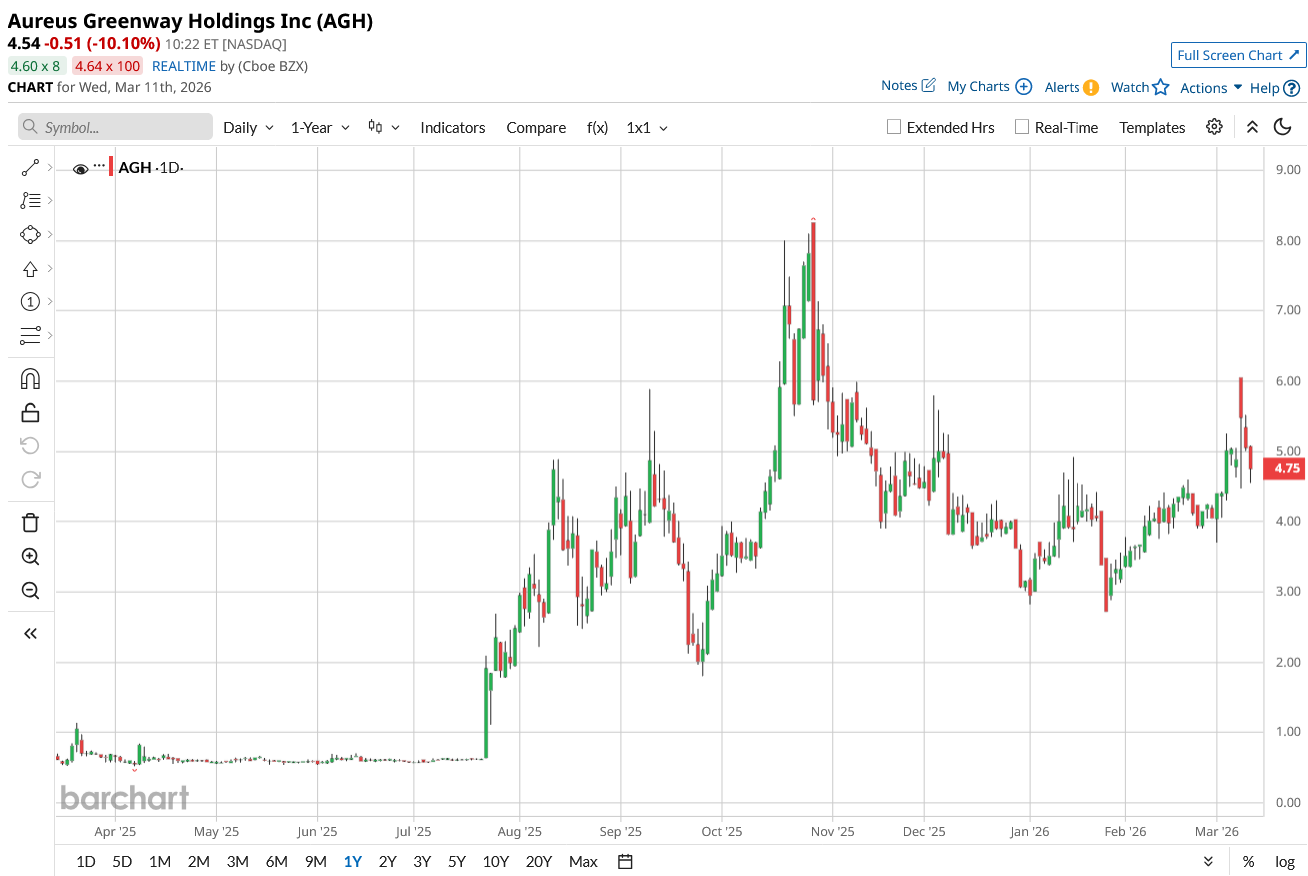Open the 1-Year period dropdown

(x=320, y=127)
